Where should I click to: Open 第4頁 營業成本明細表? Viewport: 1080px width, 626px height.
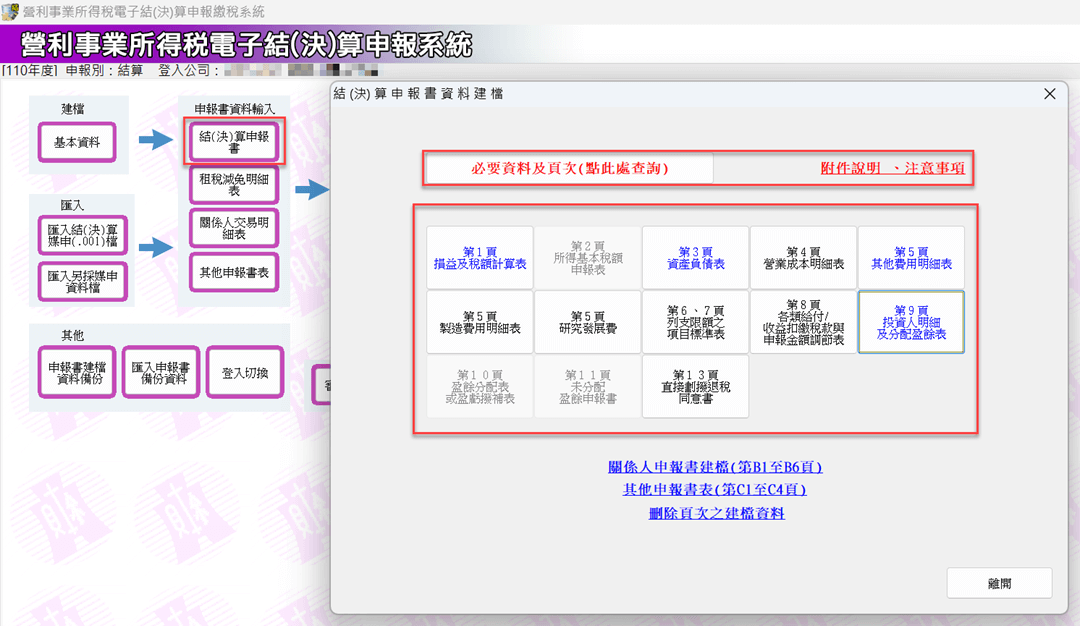(x=804, y=258)
